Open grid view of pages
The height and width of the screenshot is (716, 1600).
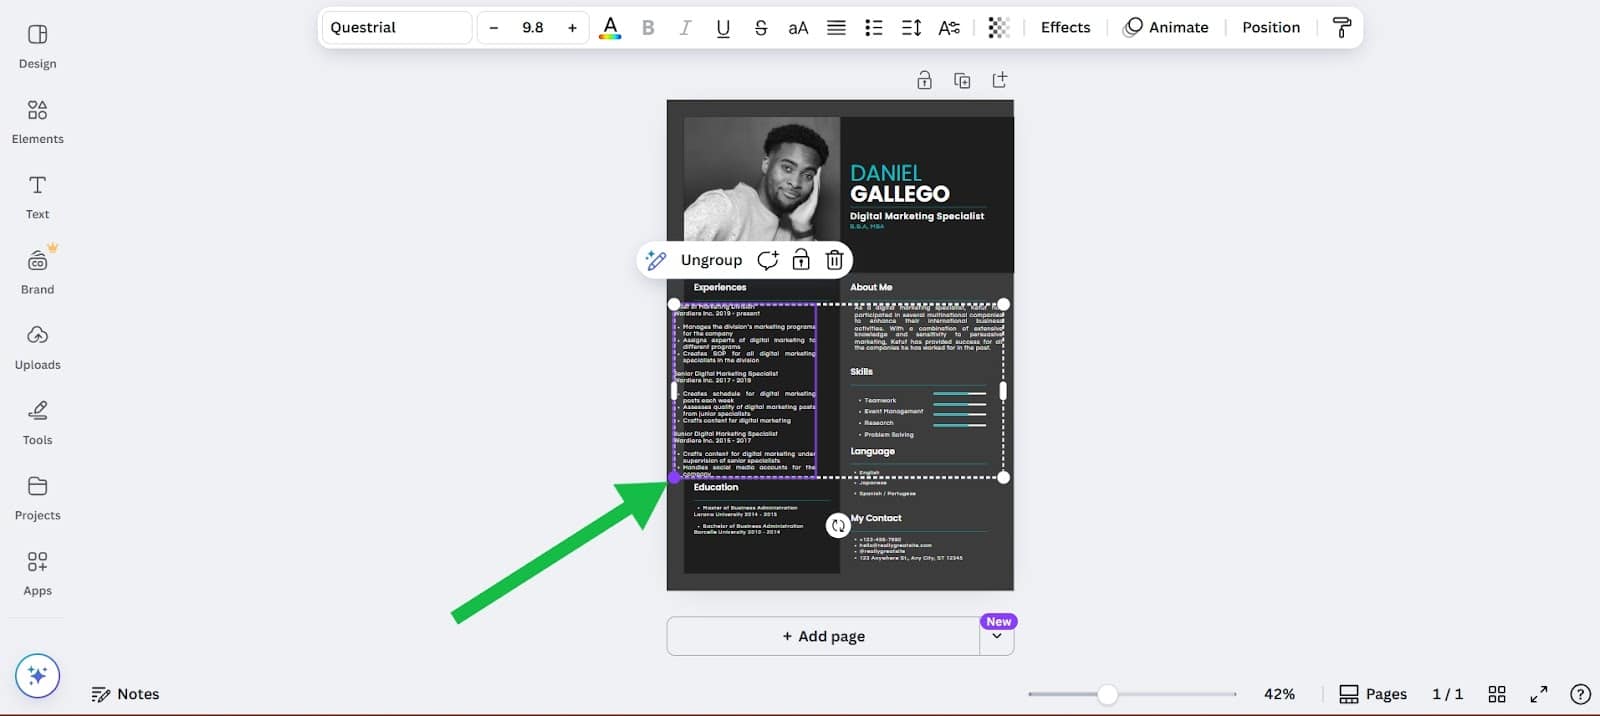[x=1497, y=694]
